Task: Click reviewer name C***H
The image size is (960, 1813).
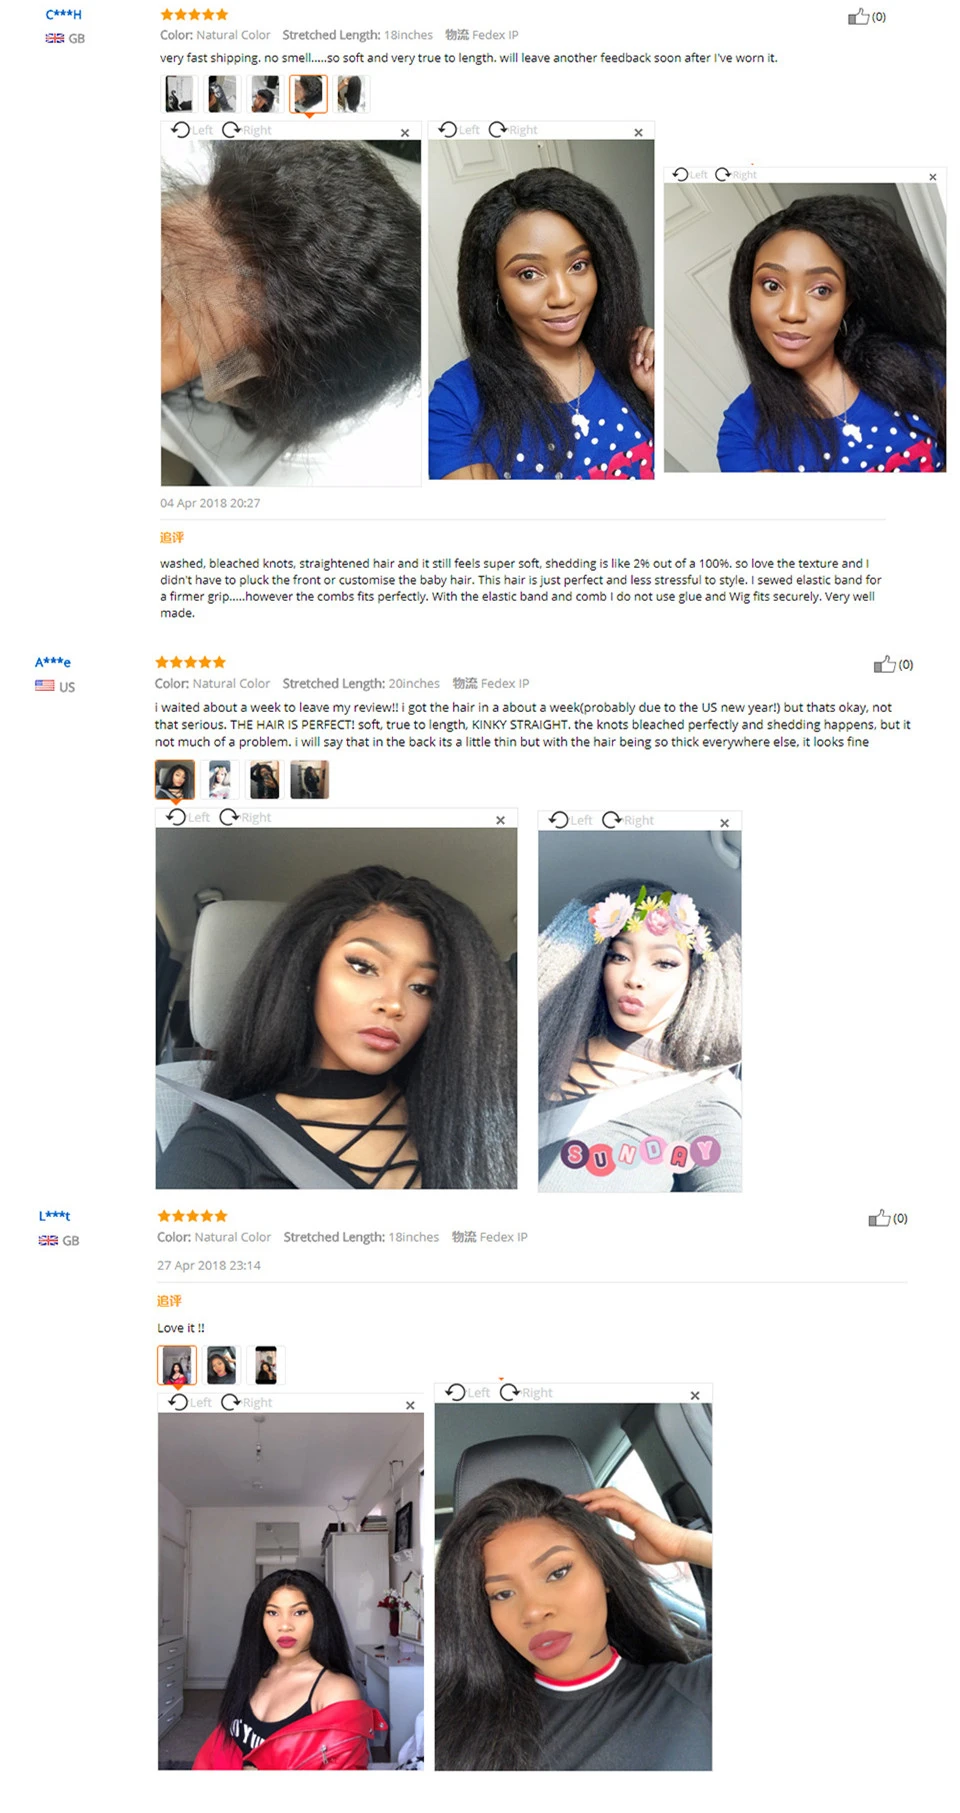Action: click(x=63, y=15)
